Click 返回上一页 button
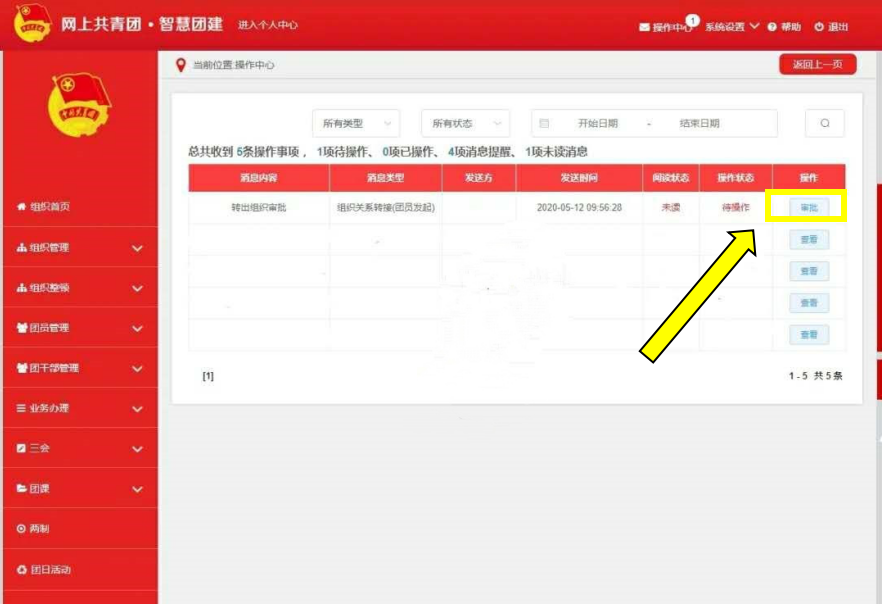This screenshot has height=606, width=887. click(x=817, y=65)
